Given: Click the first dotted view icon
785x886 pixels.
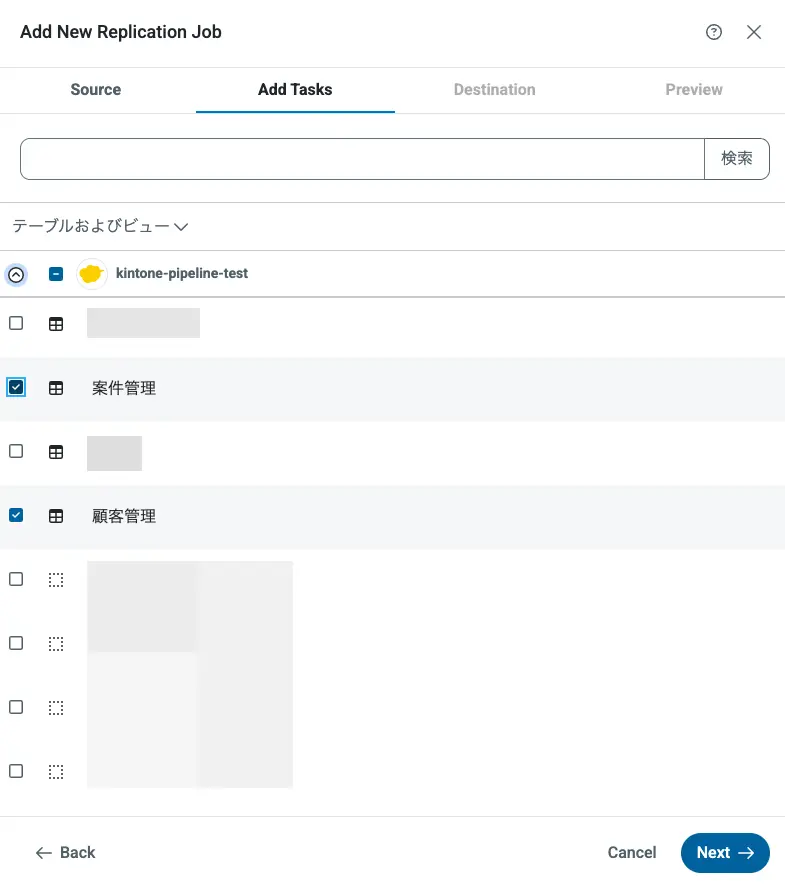Looking at the screenshot, I should tap(56, 580).
